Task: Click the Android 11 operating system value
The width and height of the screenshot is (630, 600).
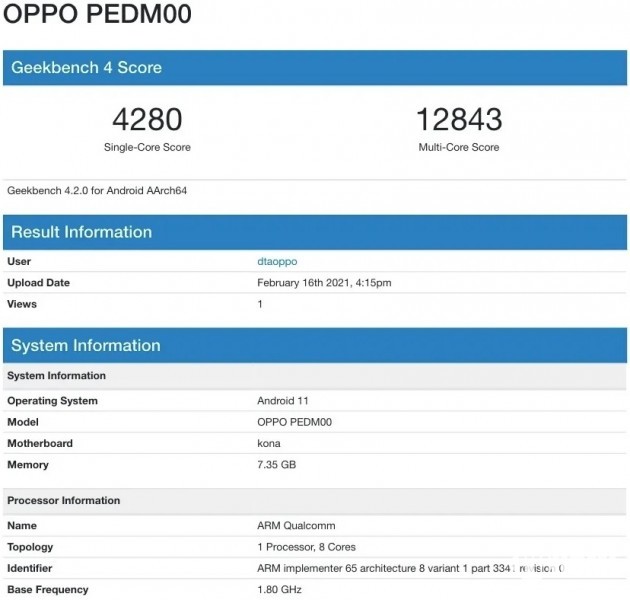Action: click(284, 401)
